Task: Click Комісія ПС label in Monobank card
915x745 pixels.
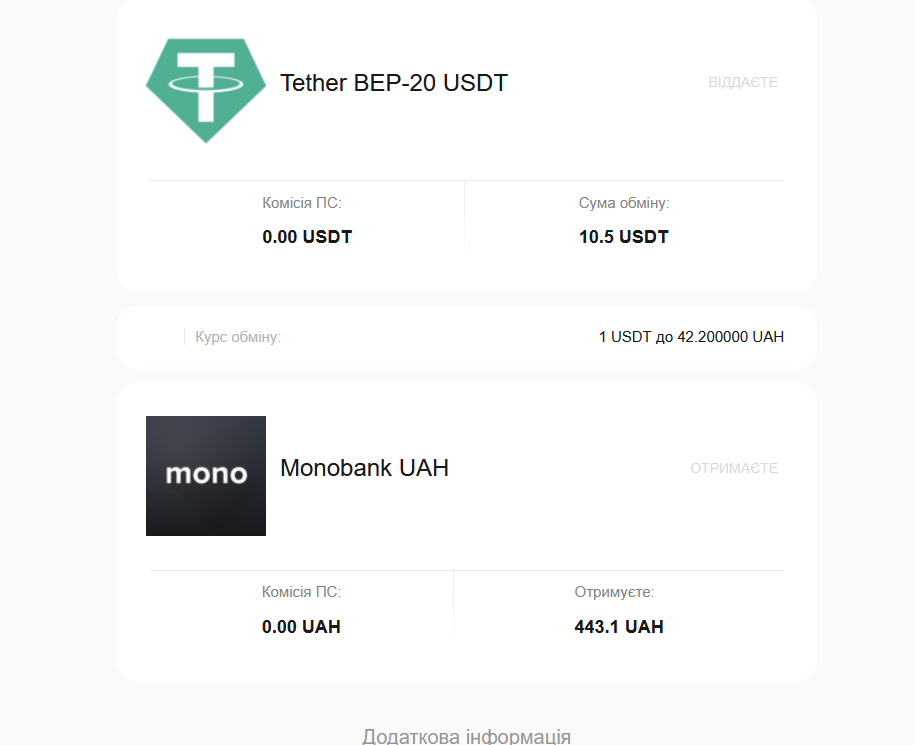Action: pos(301,592)
